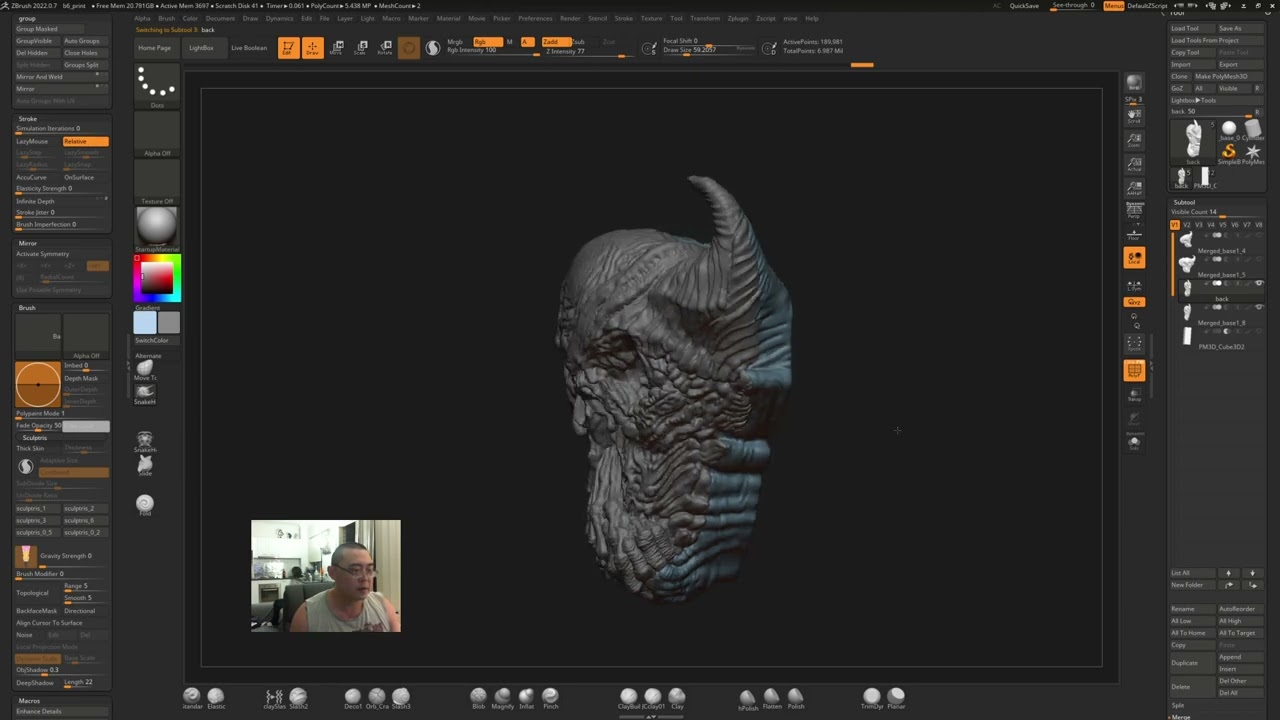Viewport: 1280px width, 720px height.
Task: Open the Render menu
Action: (570, 18)
